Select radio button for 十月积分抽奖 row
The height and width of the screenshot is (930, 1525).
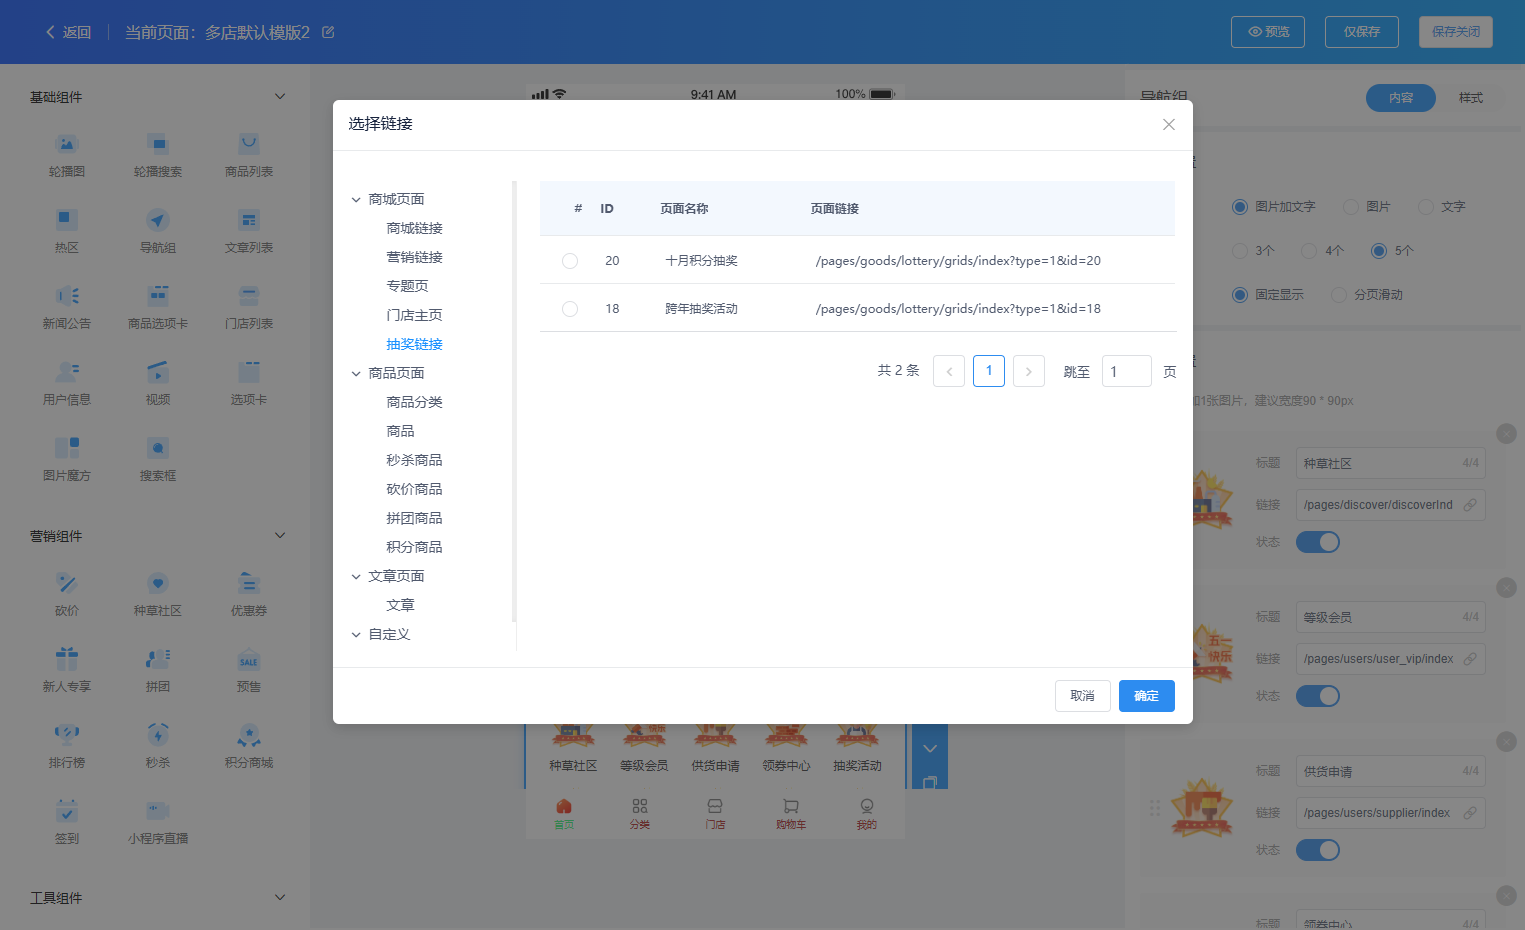[570, 261]
